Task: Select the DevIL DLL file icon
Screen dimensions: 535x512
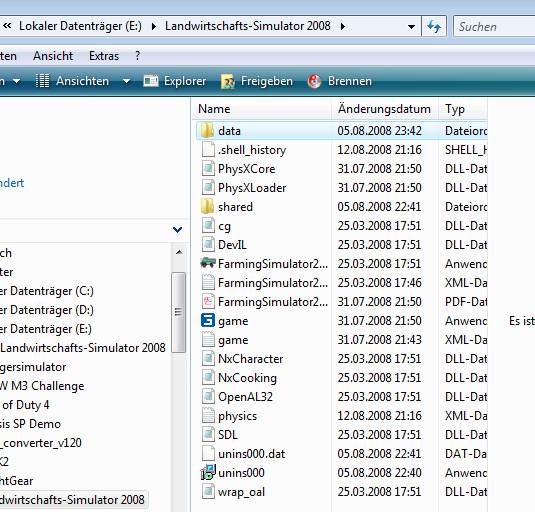Action: [208, 245]
